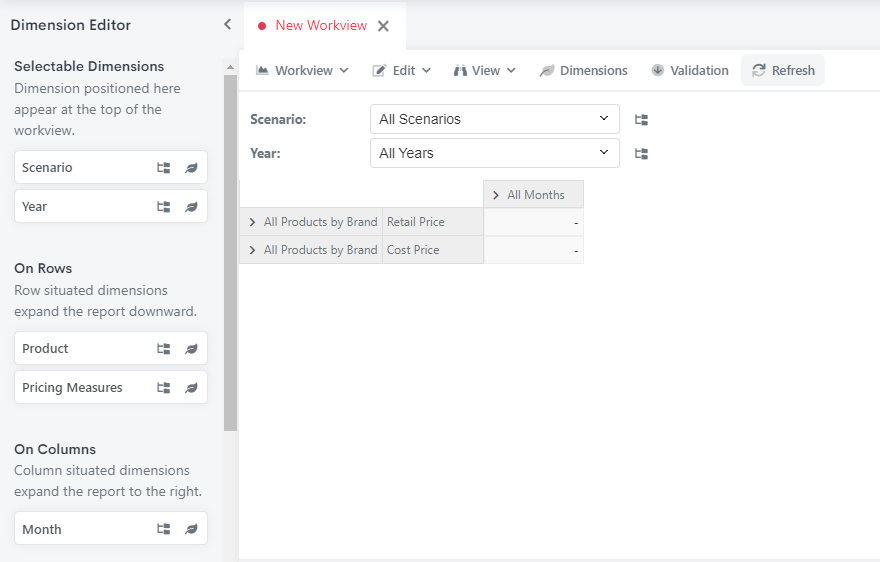Close the New Workview tab
This screenshot has width=880, height=562.
point(383,26)
